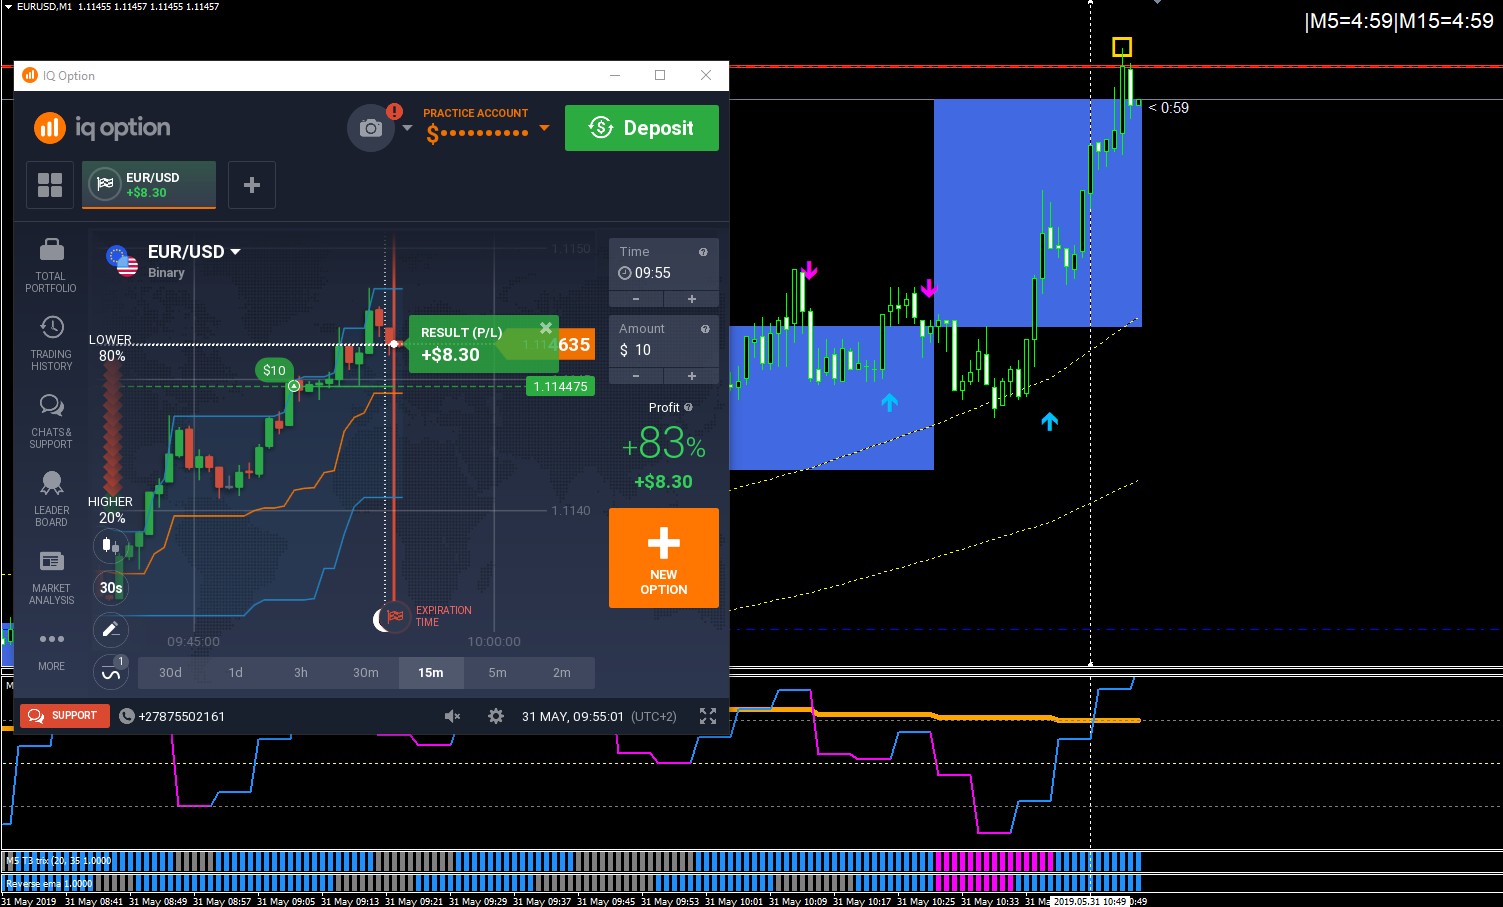Click the New Option button

pyautogui.click(x=664, y=558)
